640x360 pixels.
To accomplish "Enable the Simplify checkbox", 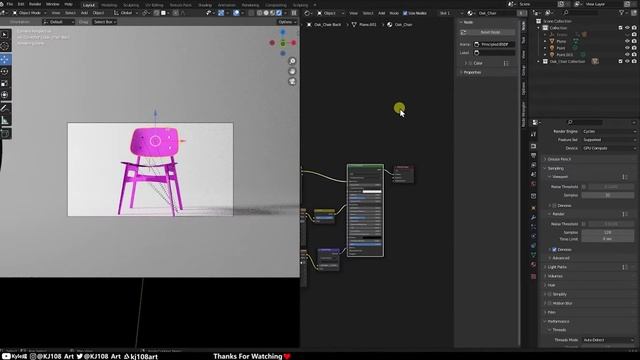I will coord(549,294).
